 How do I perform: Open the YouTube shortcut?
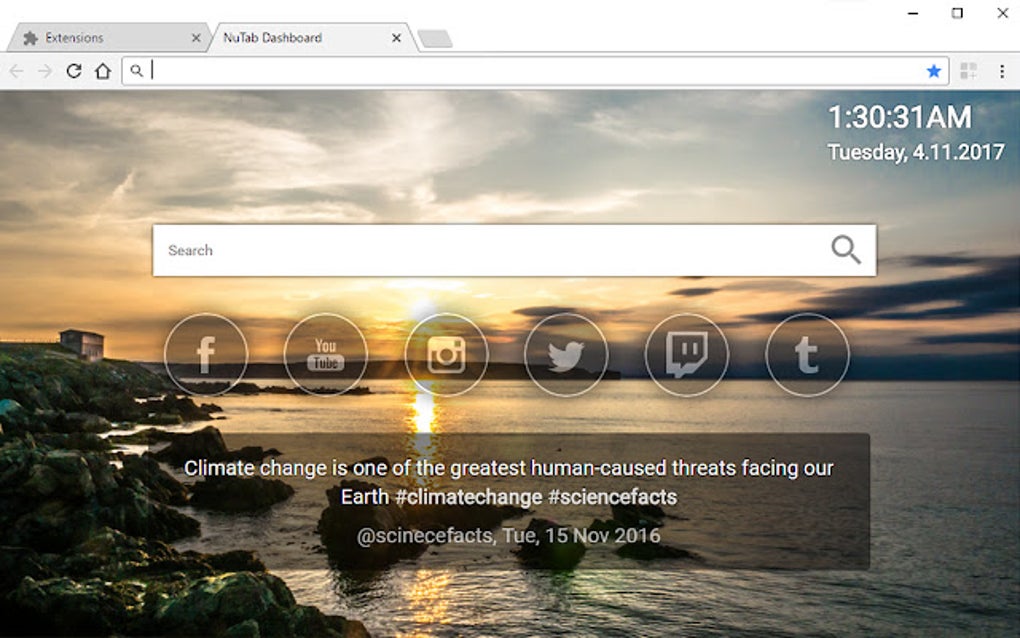click(x=326, y=355)
